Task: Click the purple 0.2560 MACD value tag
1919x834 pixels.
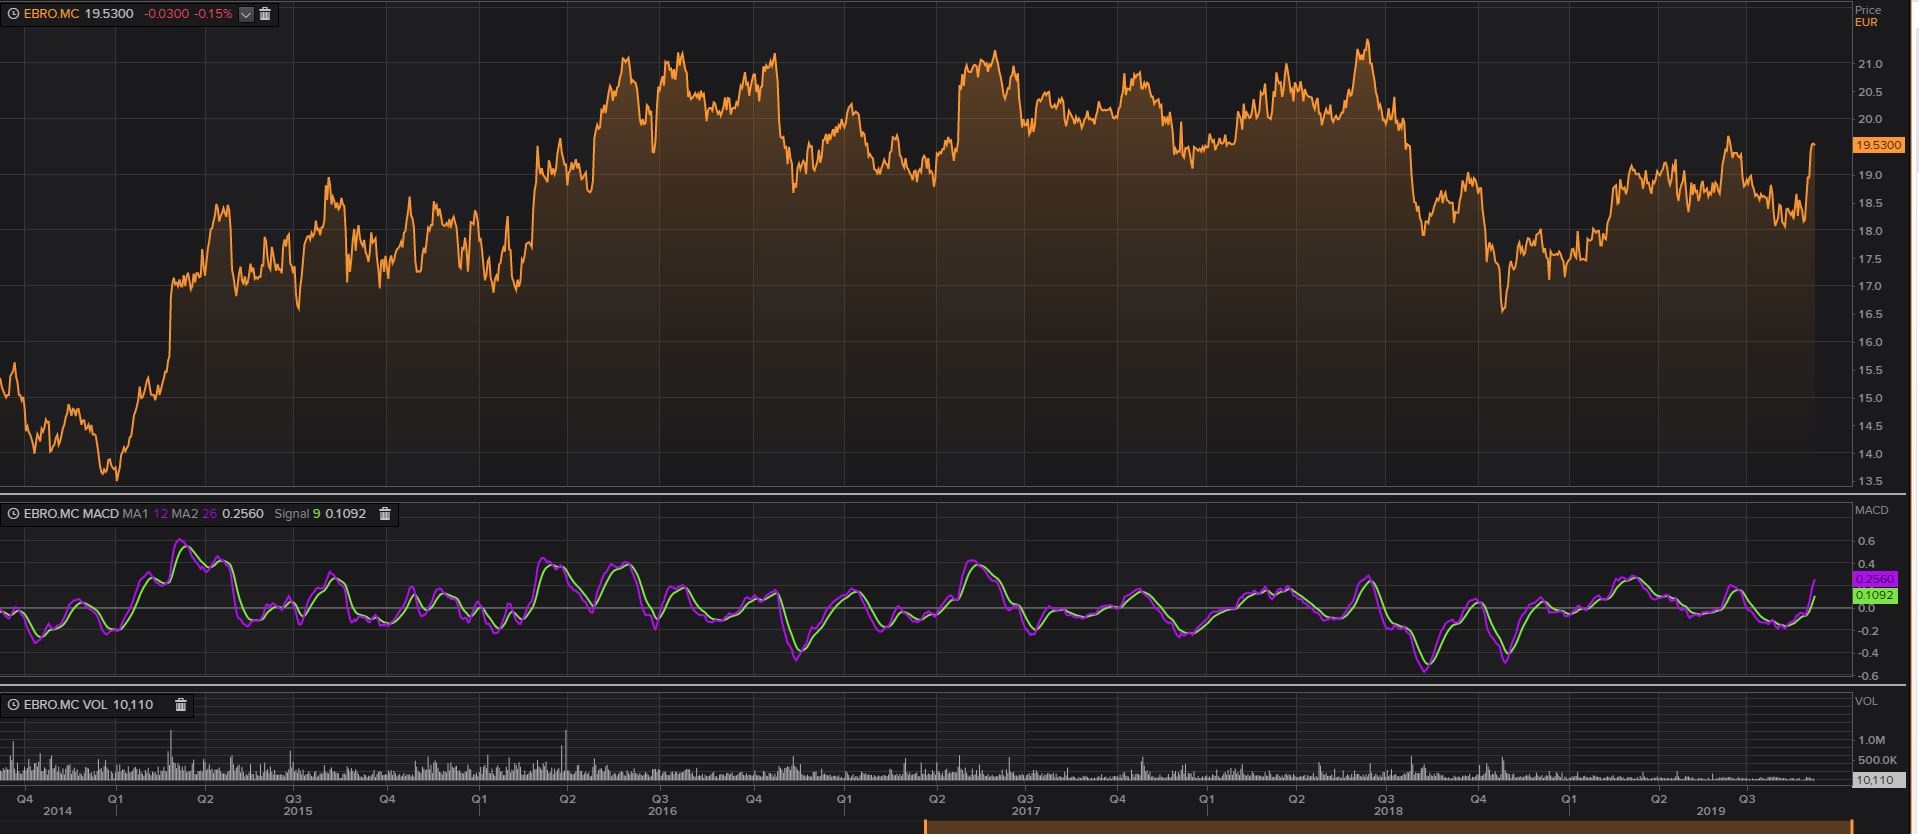Action: point(1874,580)
